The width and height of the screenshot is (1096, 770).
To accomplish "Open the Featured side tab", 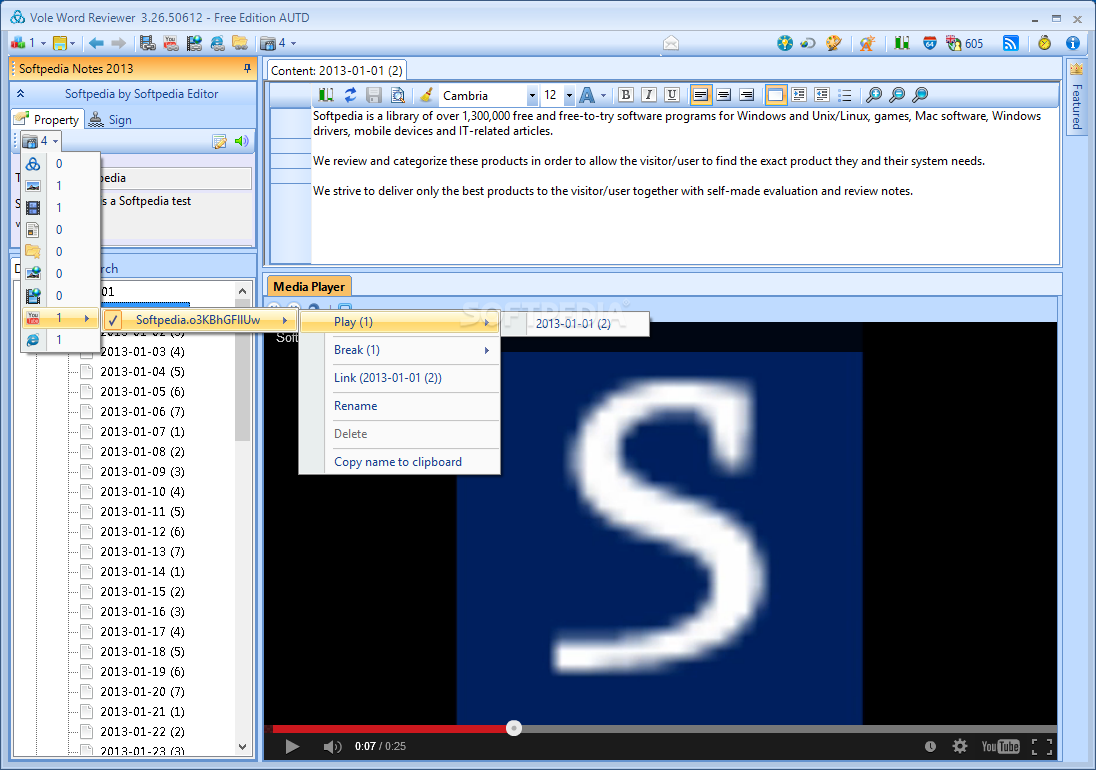I will click(1076, 96).
